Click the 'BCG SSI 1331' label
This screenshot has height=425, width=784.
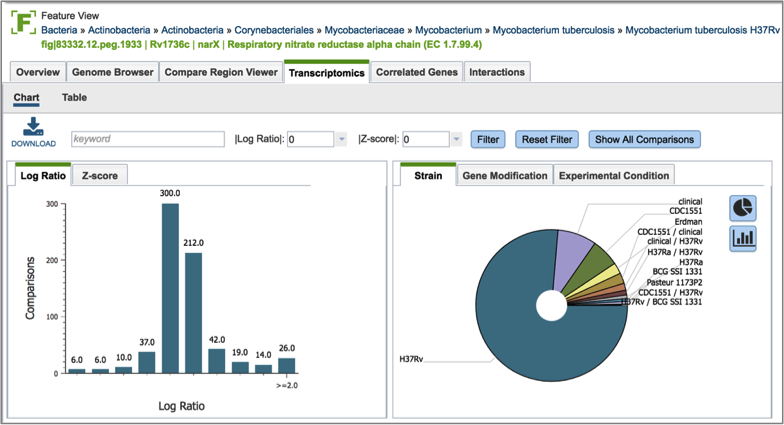pyautogui.click(x=677, y=272)
